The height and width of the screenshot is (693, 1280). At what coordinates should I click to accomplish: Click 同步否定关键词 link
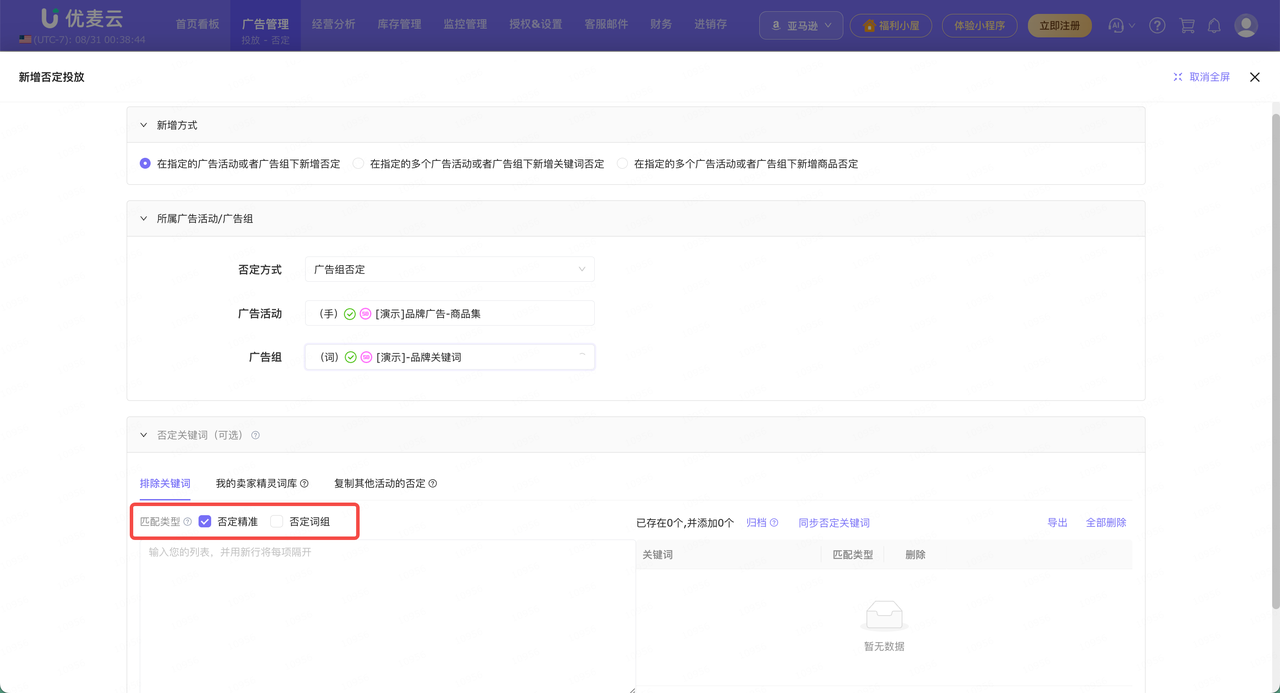click(834, 522)
